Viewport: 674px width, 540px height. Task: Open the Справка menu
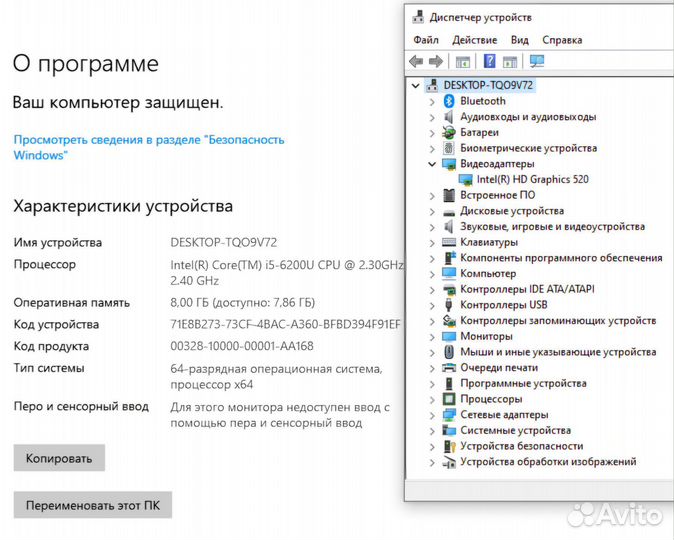click(562, 40)
